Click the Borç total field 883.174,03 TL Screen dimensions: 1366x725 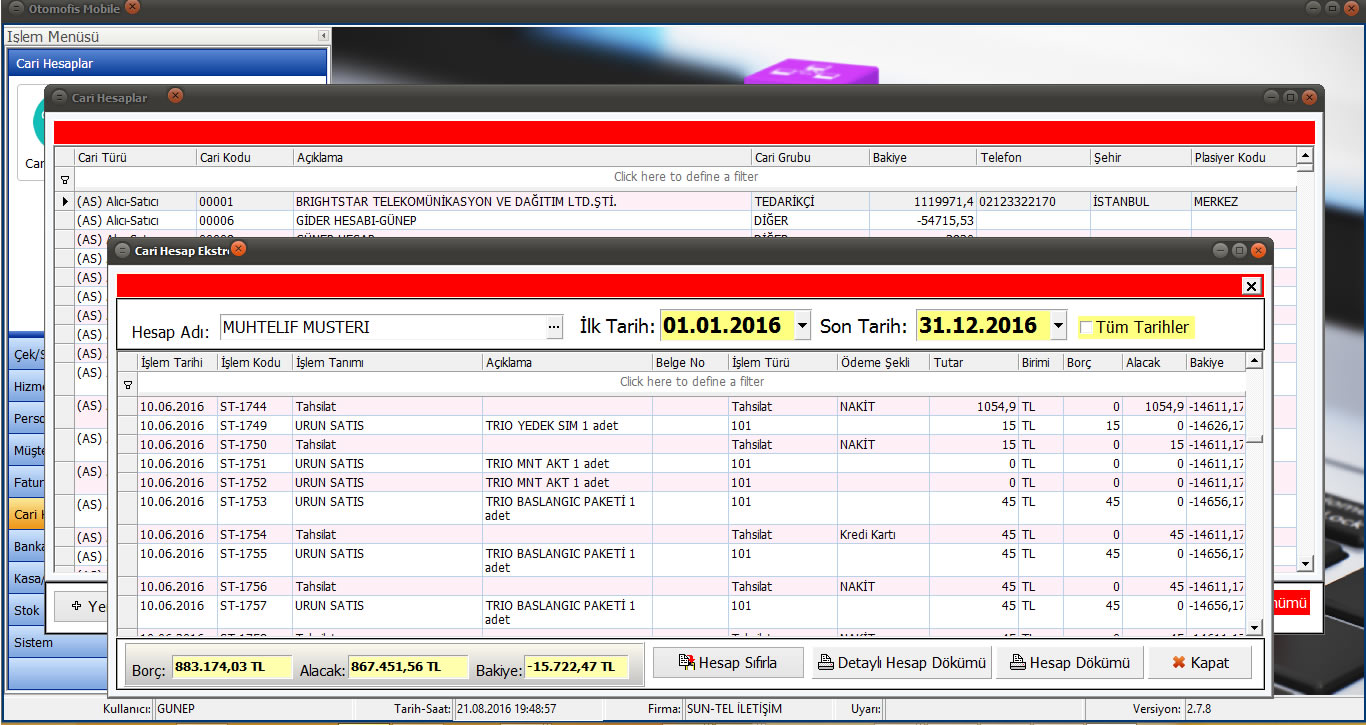click(231, 667)
